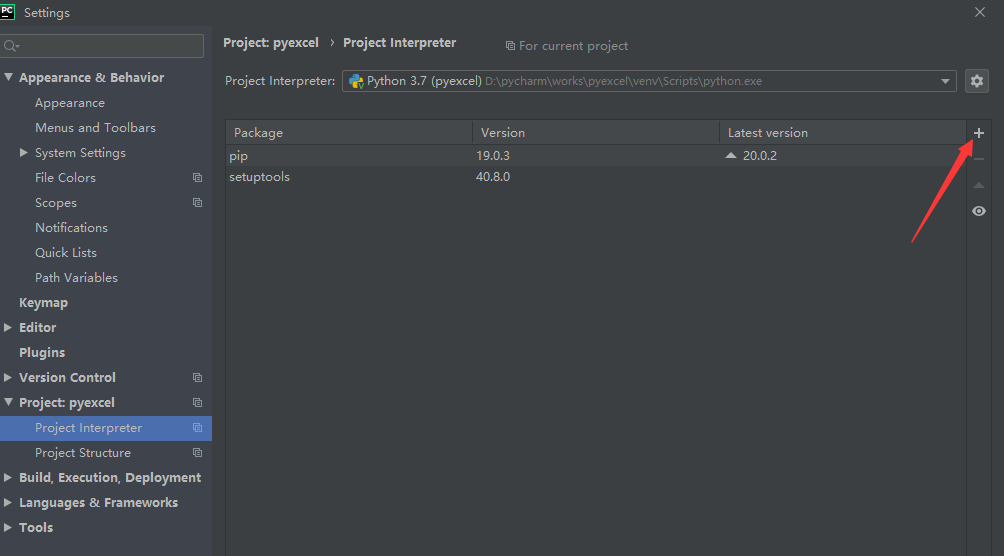Image resolution: width=1004 pixels, height=556 pixels.
Task: Open Scopes settings
Action: [x=56, y=203]
